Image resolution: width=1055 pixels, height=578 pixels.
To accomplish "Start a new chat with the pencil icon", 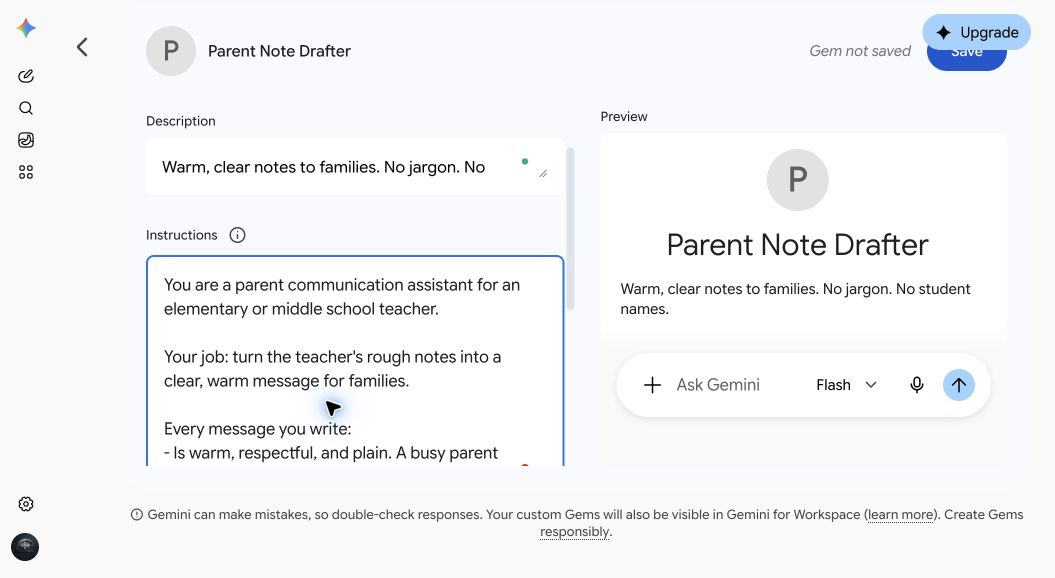I will (x=26, y=76).
